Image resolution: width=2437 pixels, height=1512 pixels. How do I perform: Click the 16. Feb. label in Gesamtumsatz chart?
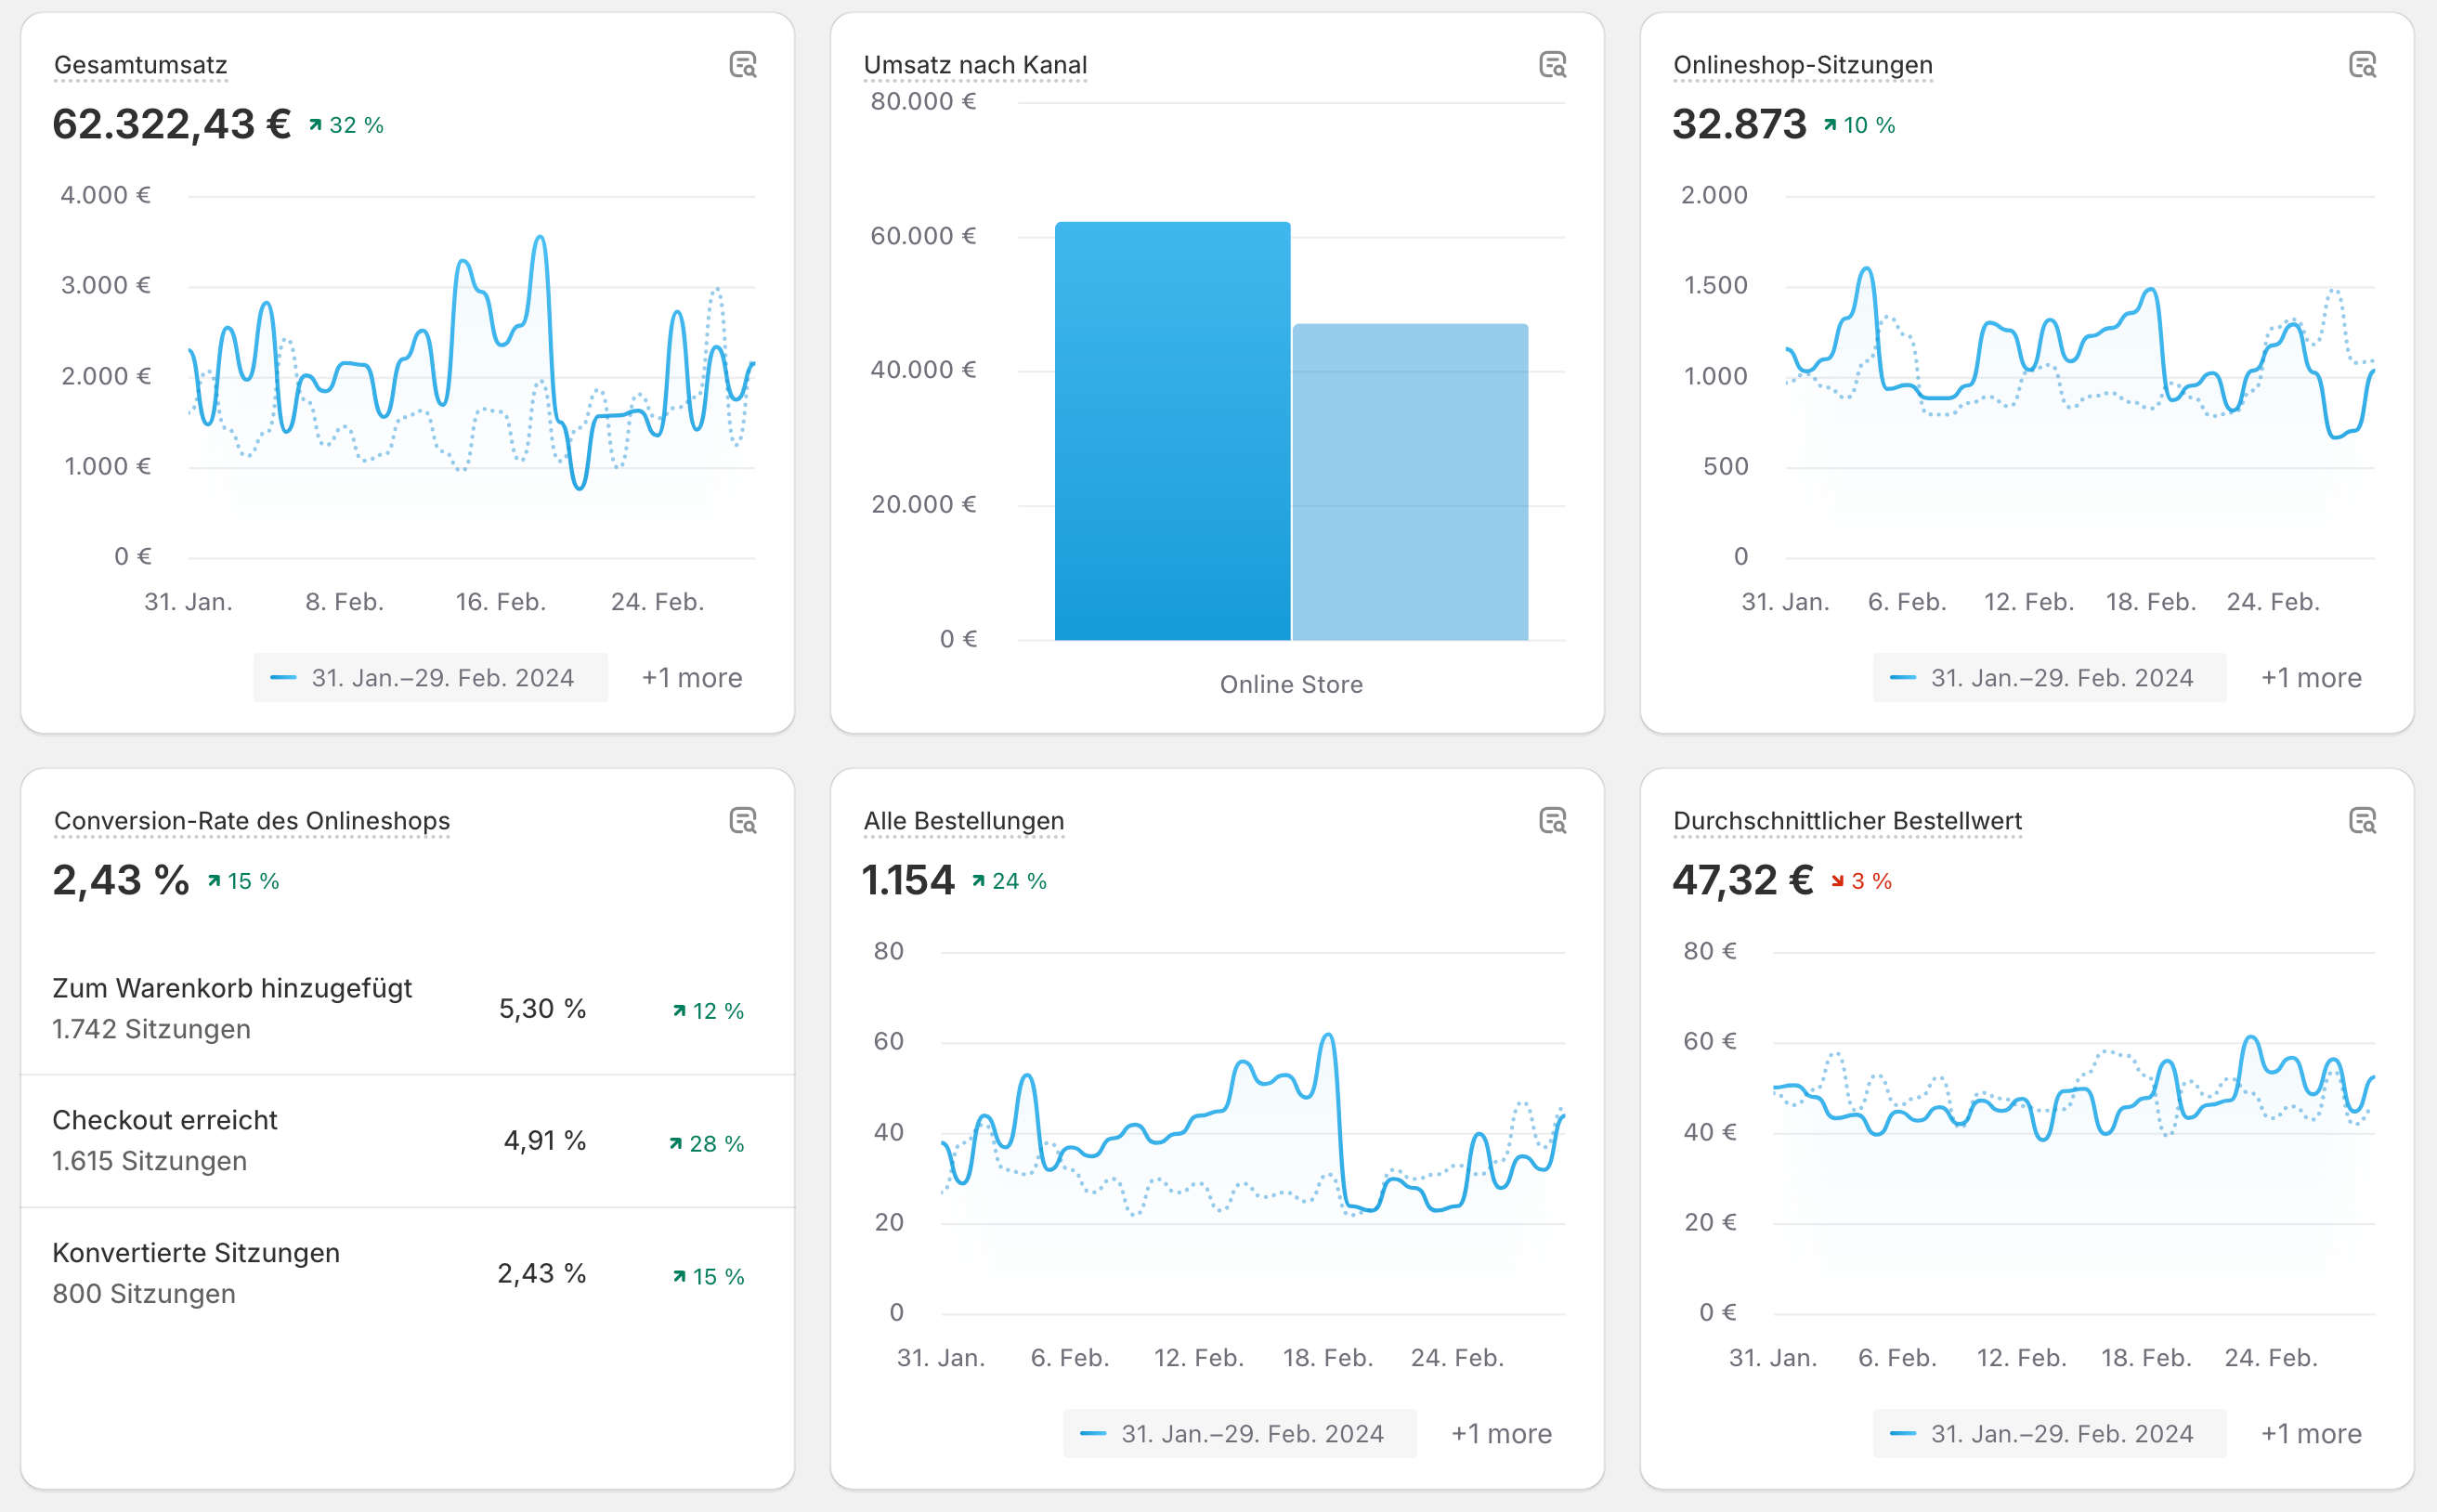click(501, 602)
